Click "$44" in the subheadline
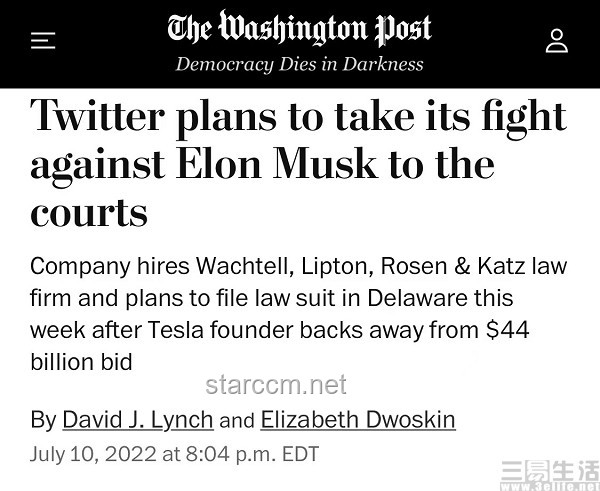Image resolution: width=600 pixels, height=491 pixels. tap(507, 330)
